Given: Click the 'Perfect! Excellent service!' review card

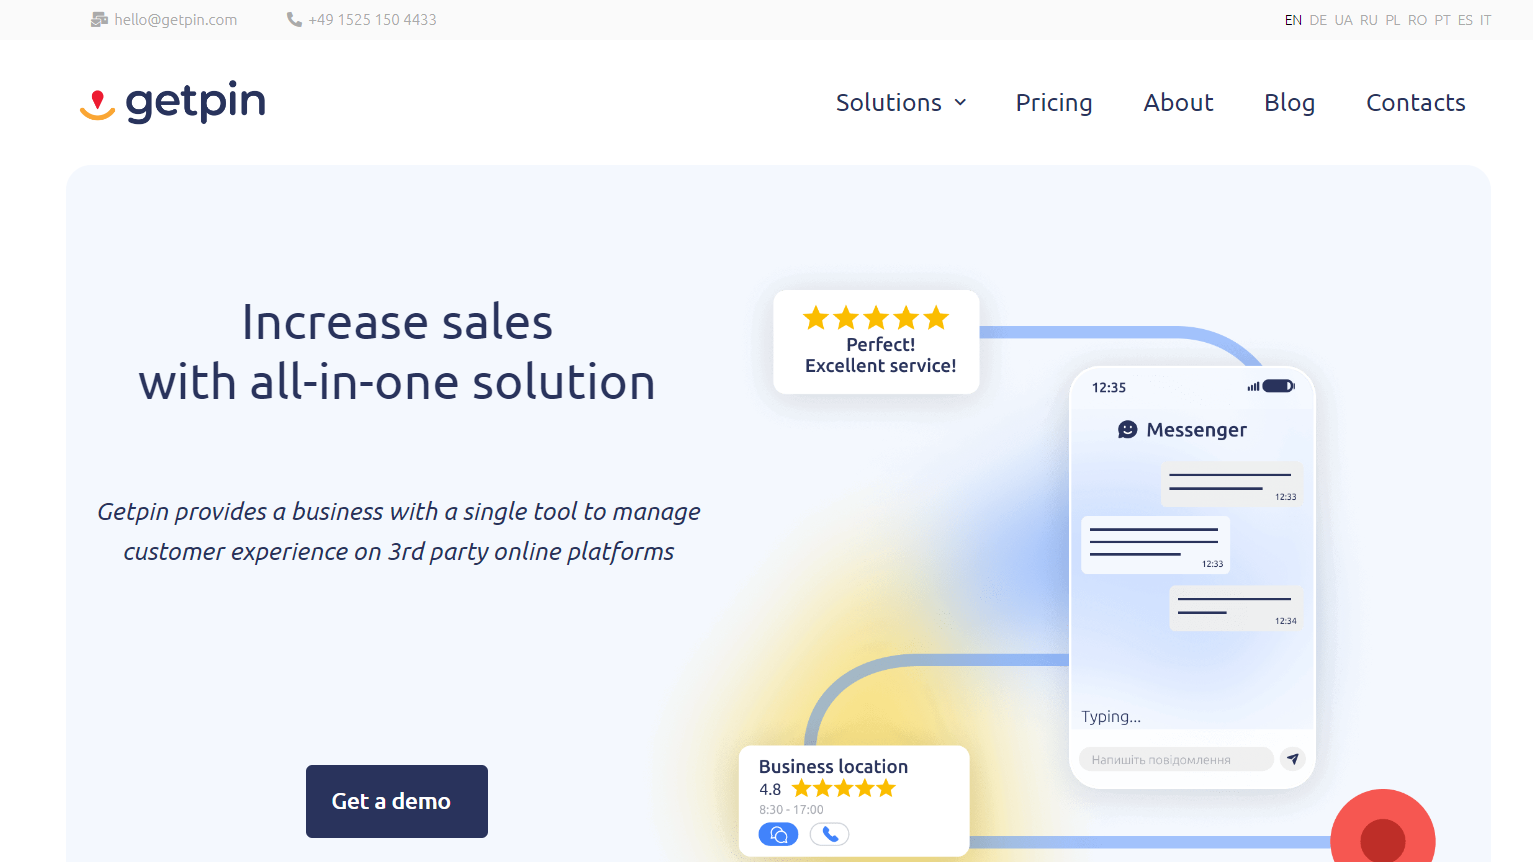Looking at the screenshot, I should point(876,342).
